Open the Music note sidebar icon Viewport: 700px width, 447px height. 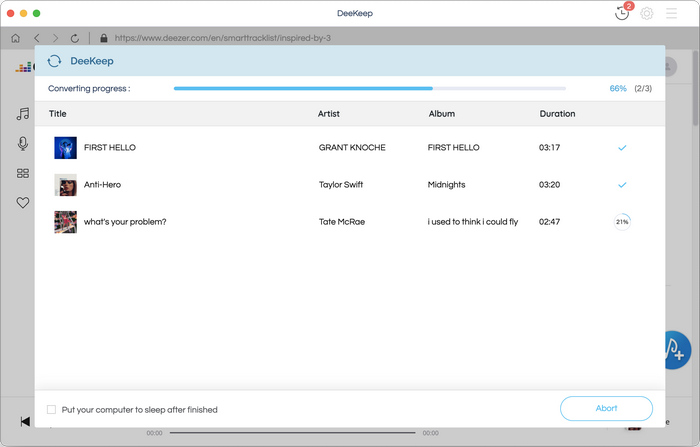(x=23, y=114)
